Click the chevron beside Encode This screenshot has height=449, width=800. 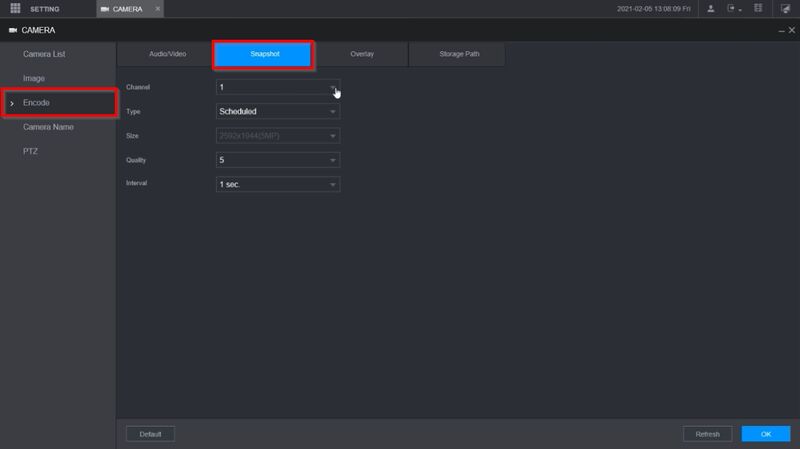pos(12,104)
